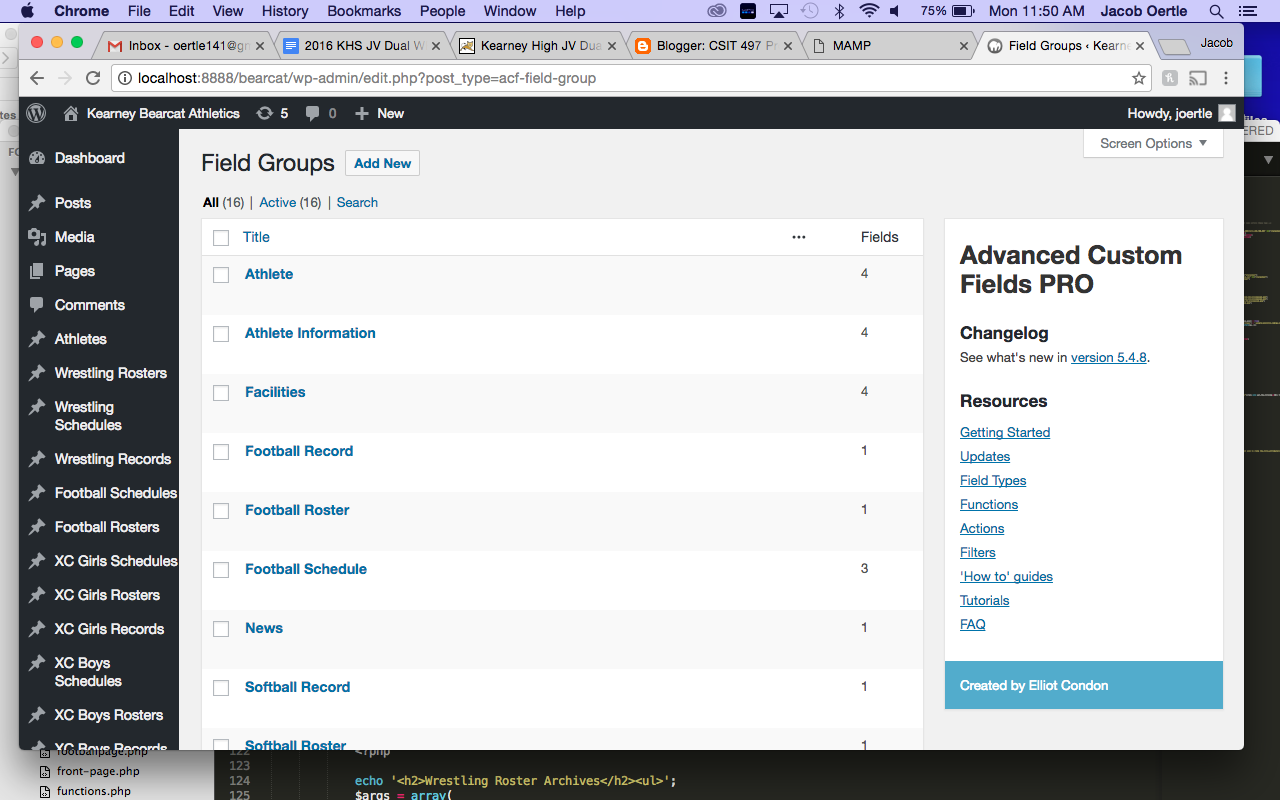Go back with Chrome's back arrow
1280x800 pixels.
(37, 78)
